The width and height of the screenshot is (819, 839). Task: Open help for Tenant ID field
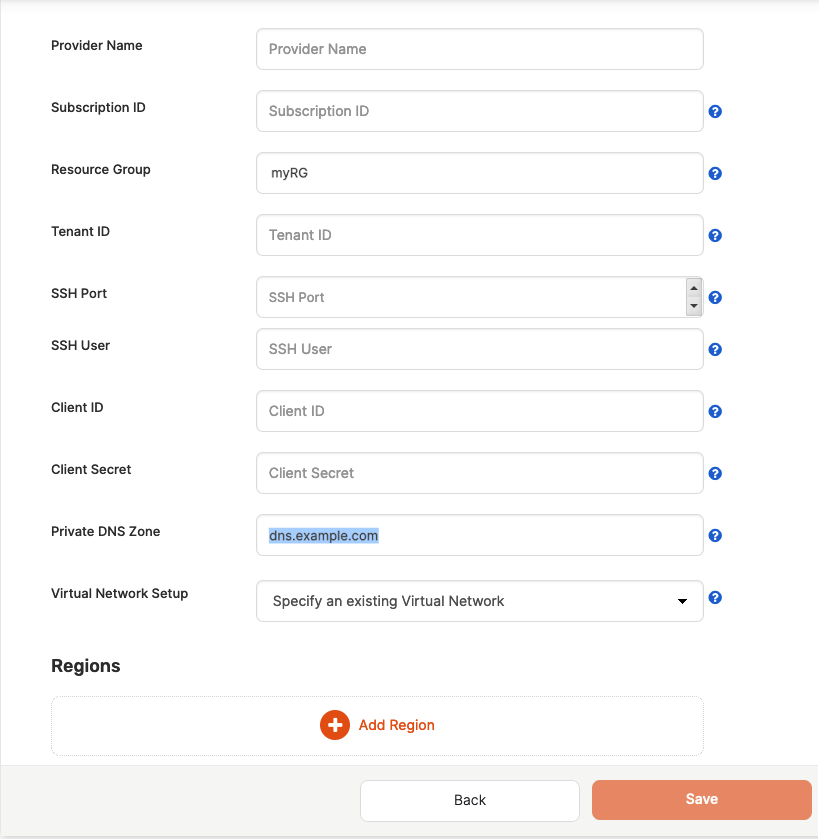click(715, 235)
